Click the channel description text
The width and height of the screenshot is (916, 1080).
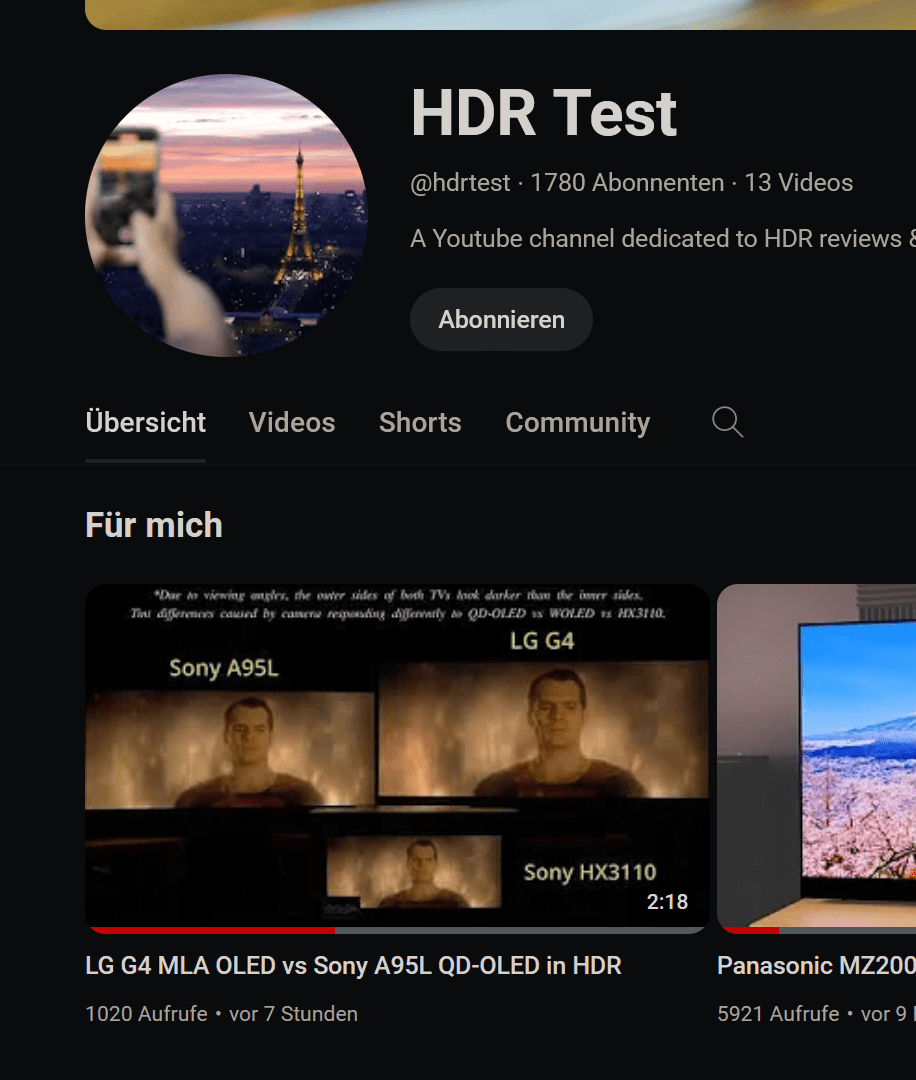pyautogui.click(x=663, y=238)
